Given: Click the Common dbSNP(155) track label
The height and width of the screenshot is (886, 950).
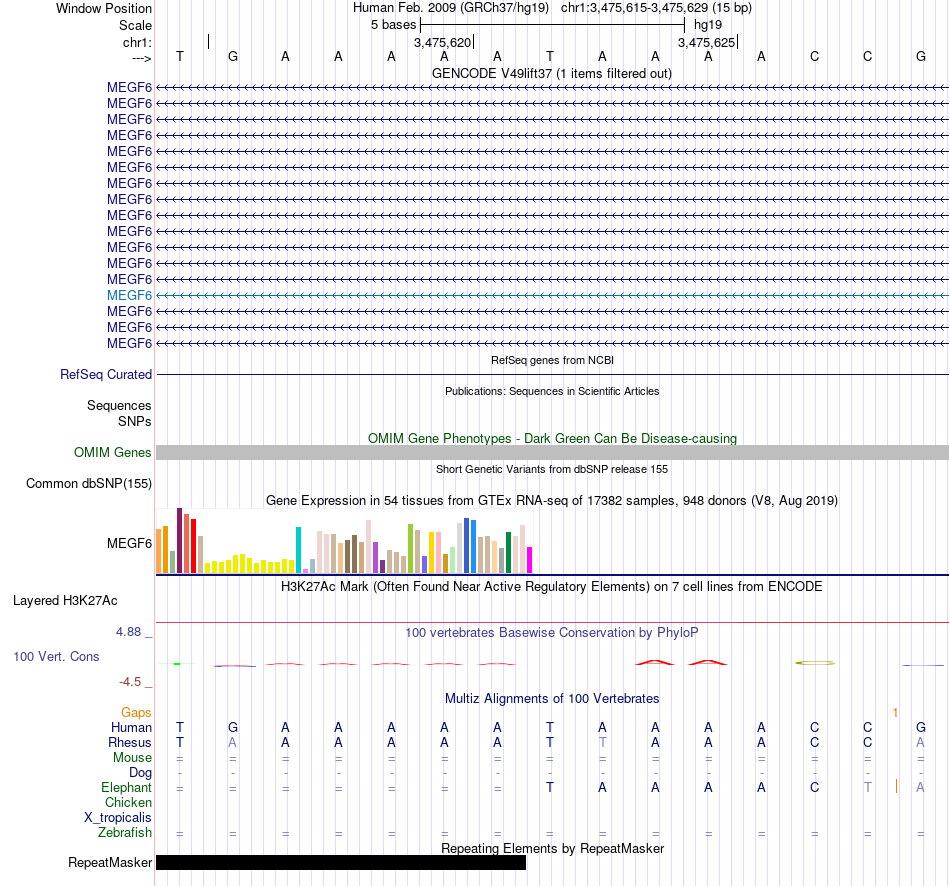Looking at the screenshot, I should (x=89, y=484).
